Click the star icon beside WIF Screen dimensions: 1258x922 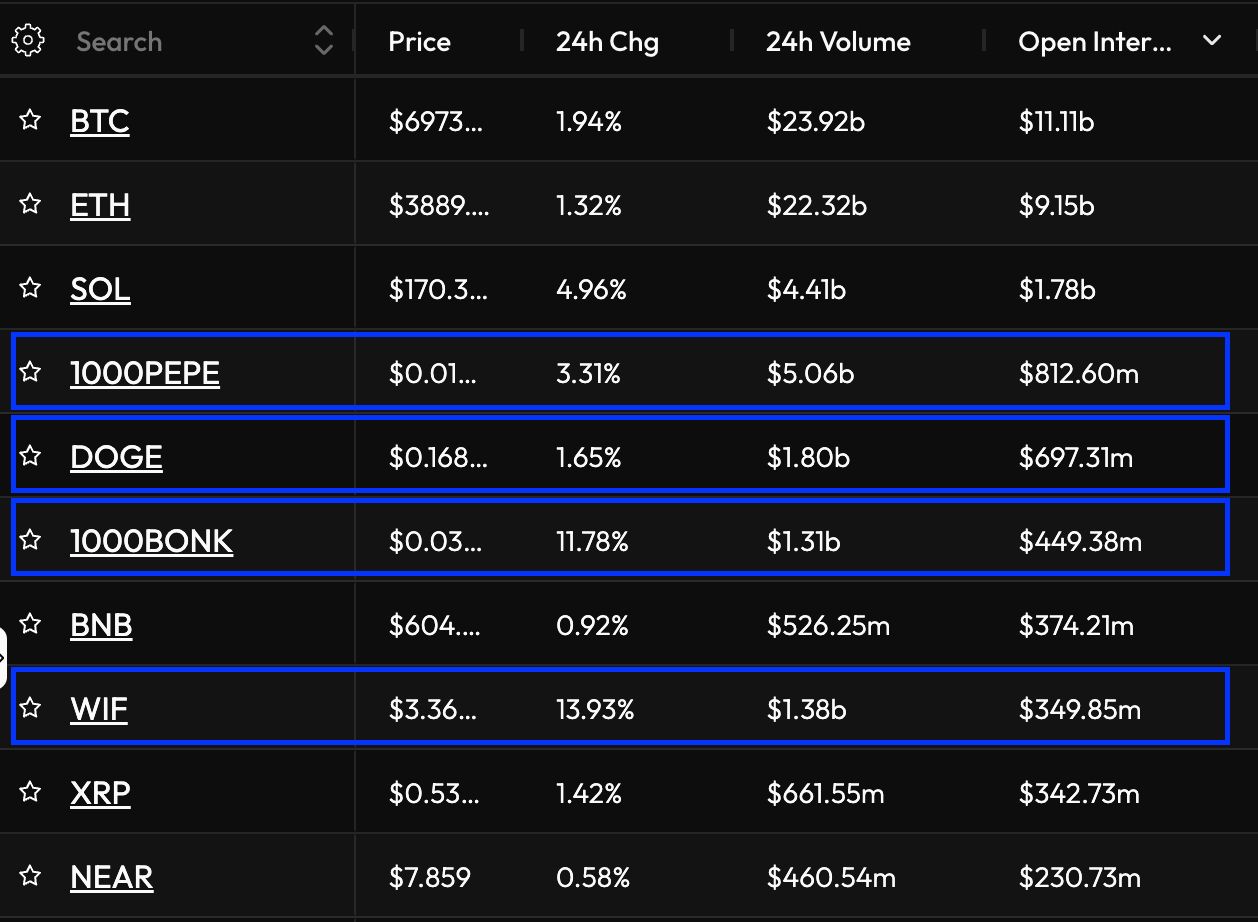[x=29, y=707]
